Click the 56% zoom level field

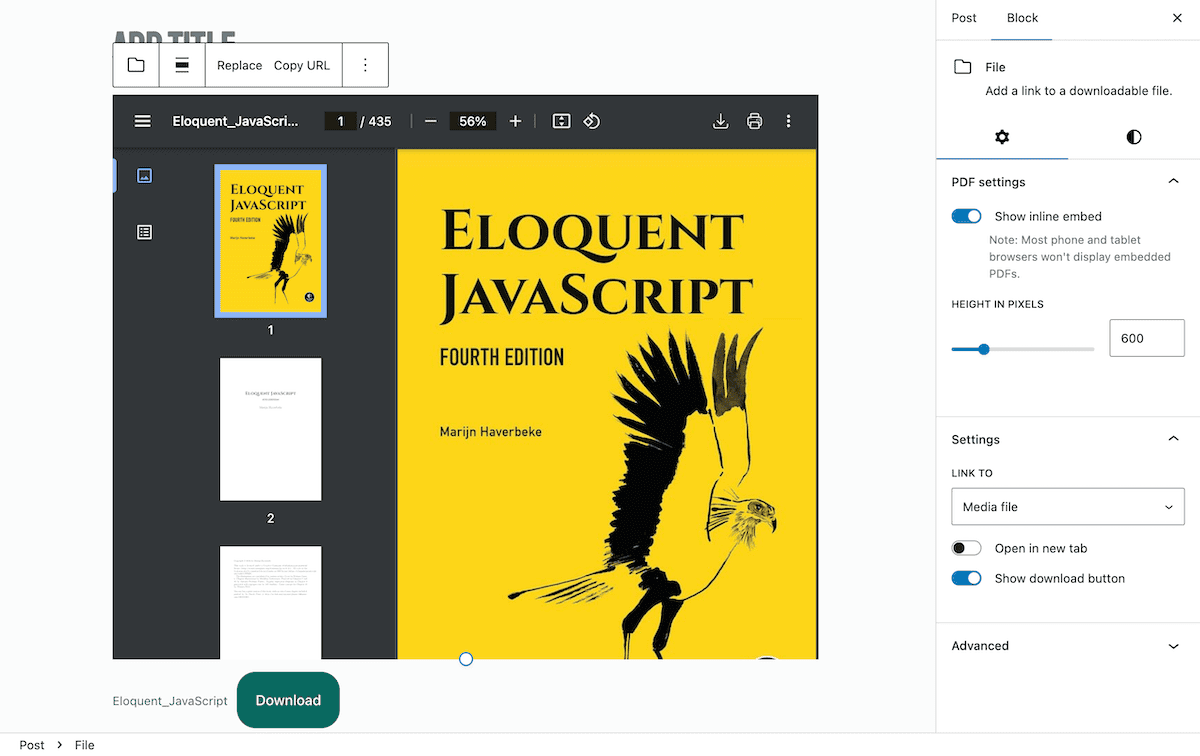(x=473, y=121)
